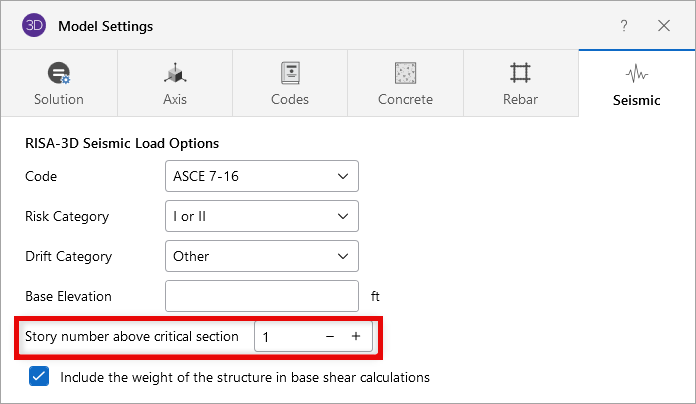This screenshot has height=404, width=696.
Task: Open the Code ASCE 7-16 dropdown
Action: 261,176
